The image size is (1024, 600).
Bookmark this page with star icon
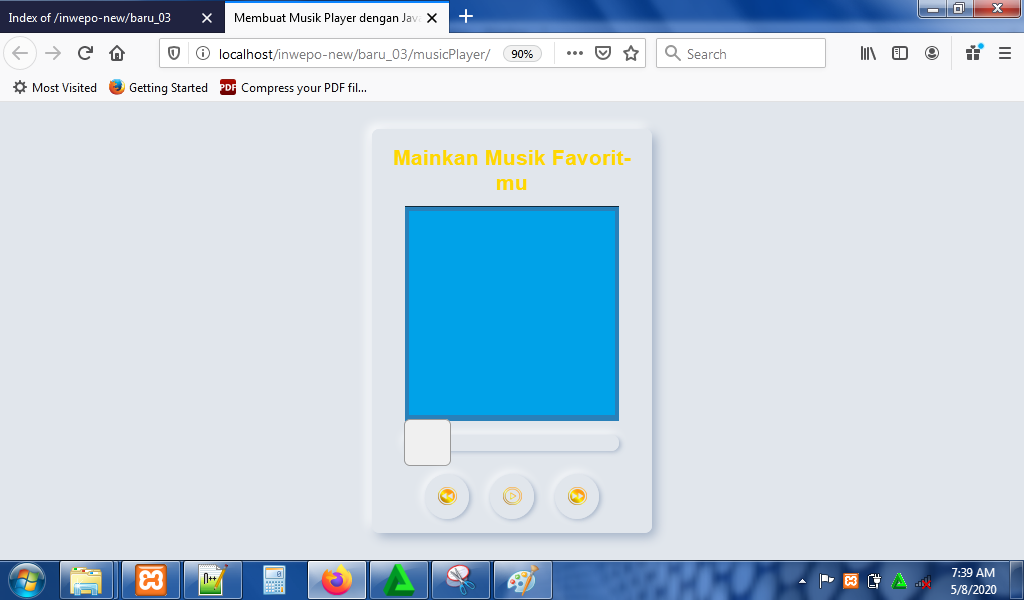[x=631, y=54]
